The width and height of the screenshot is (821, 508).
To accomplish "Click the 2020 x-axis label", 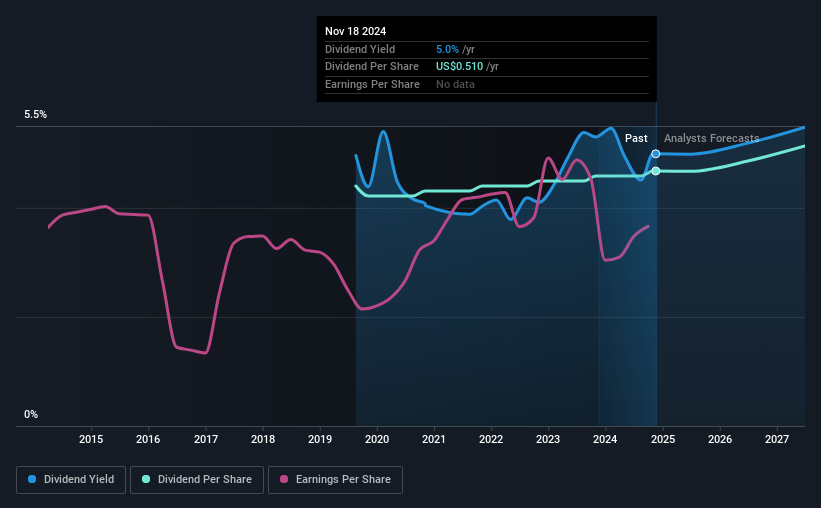I will click(377, 439).
